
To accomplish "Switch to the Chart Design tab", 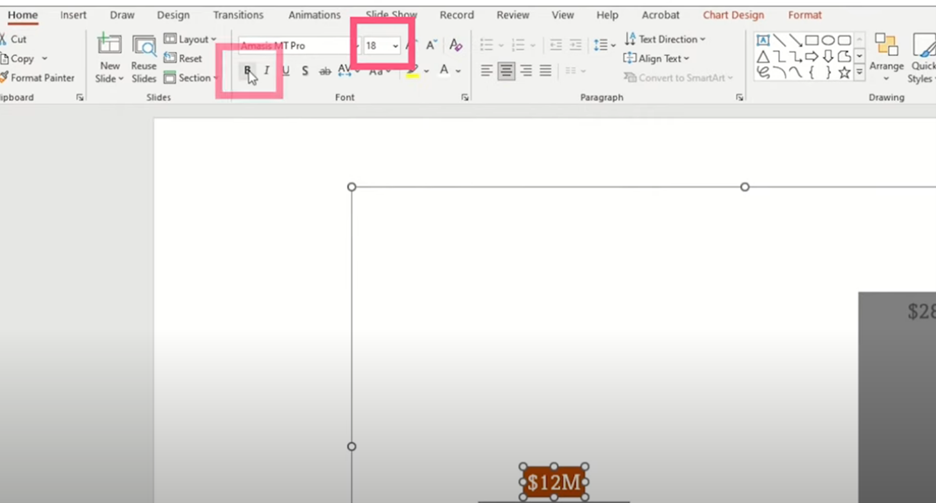I will (x=733, y=15).
